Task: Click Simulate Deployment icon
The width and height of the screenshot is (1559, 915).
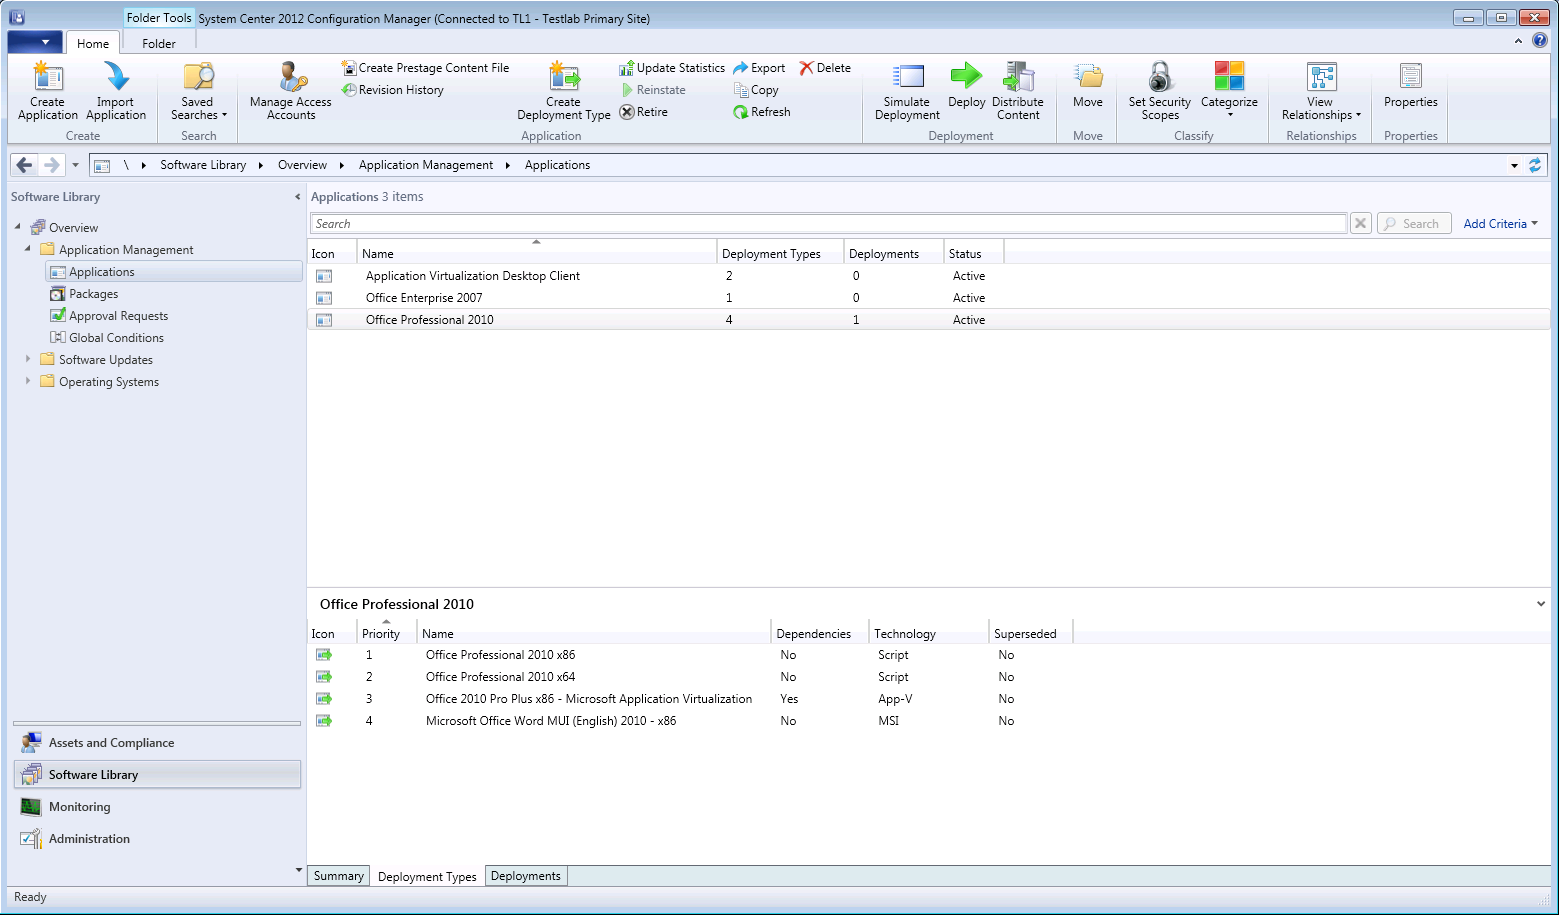Action: pos(907,91)
